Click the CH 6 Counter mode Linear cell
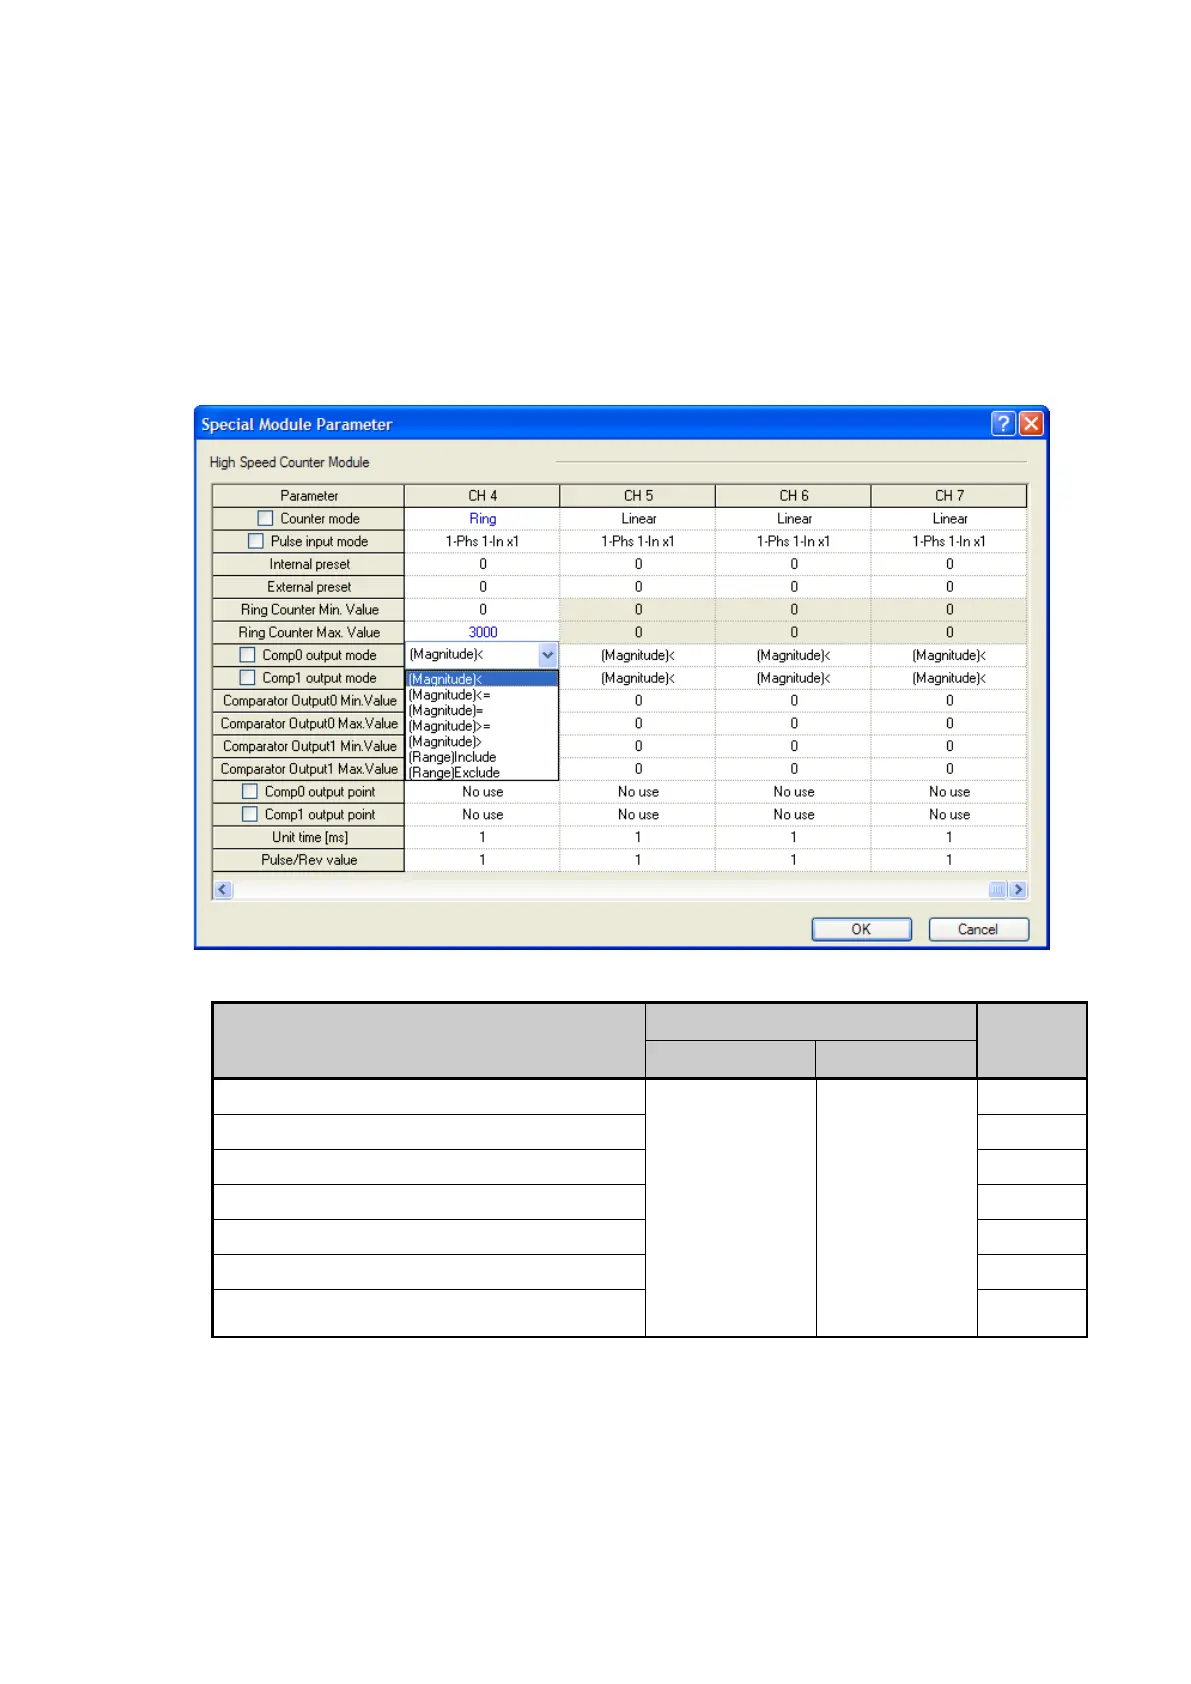Image resolution: width=1191 pixels, height=1684 pixels. click(x=794, y=518)
